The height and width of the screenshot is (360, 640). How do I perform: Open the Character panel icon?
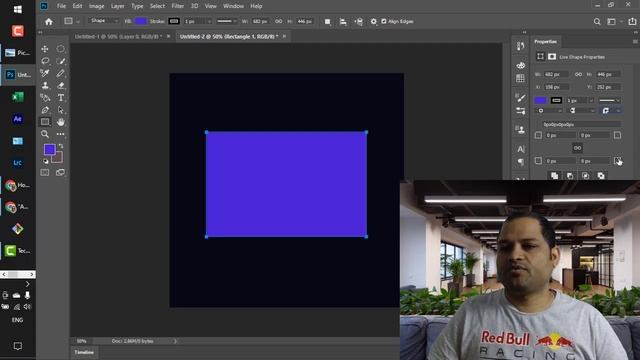click(x=520, y=149)
